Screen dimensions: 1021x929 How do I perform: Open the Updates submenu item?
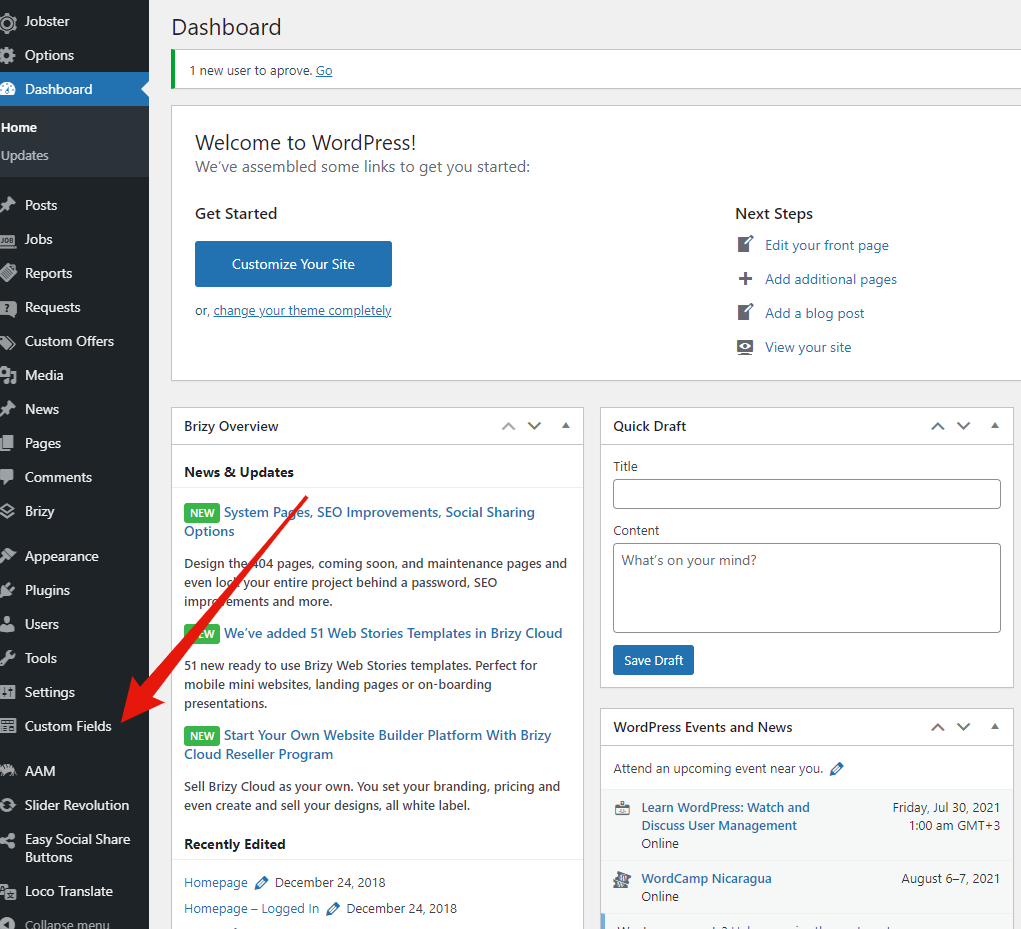pos(25,156)
